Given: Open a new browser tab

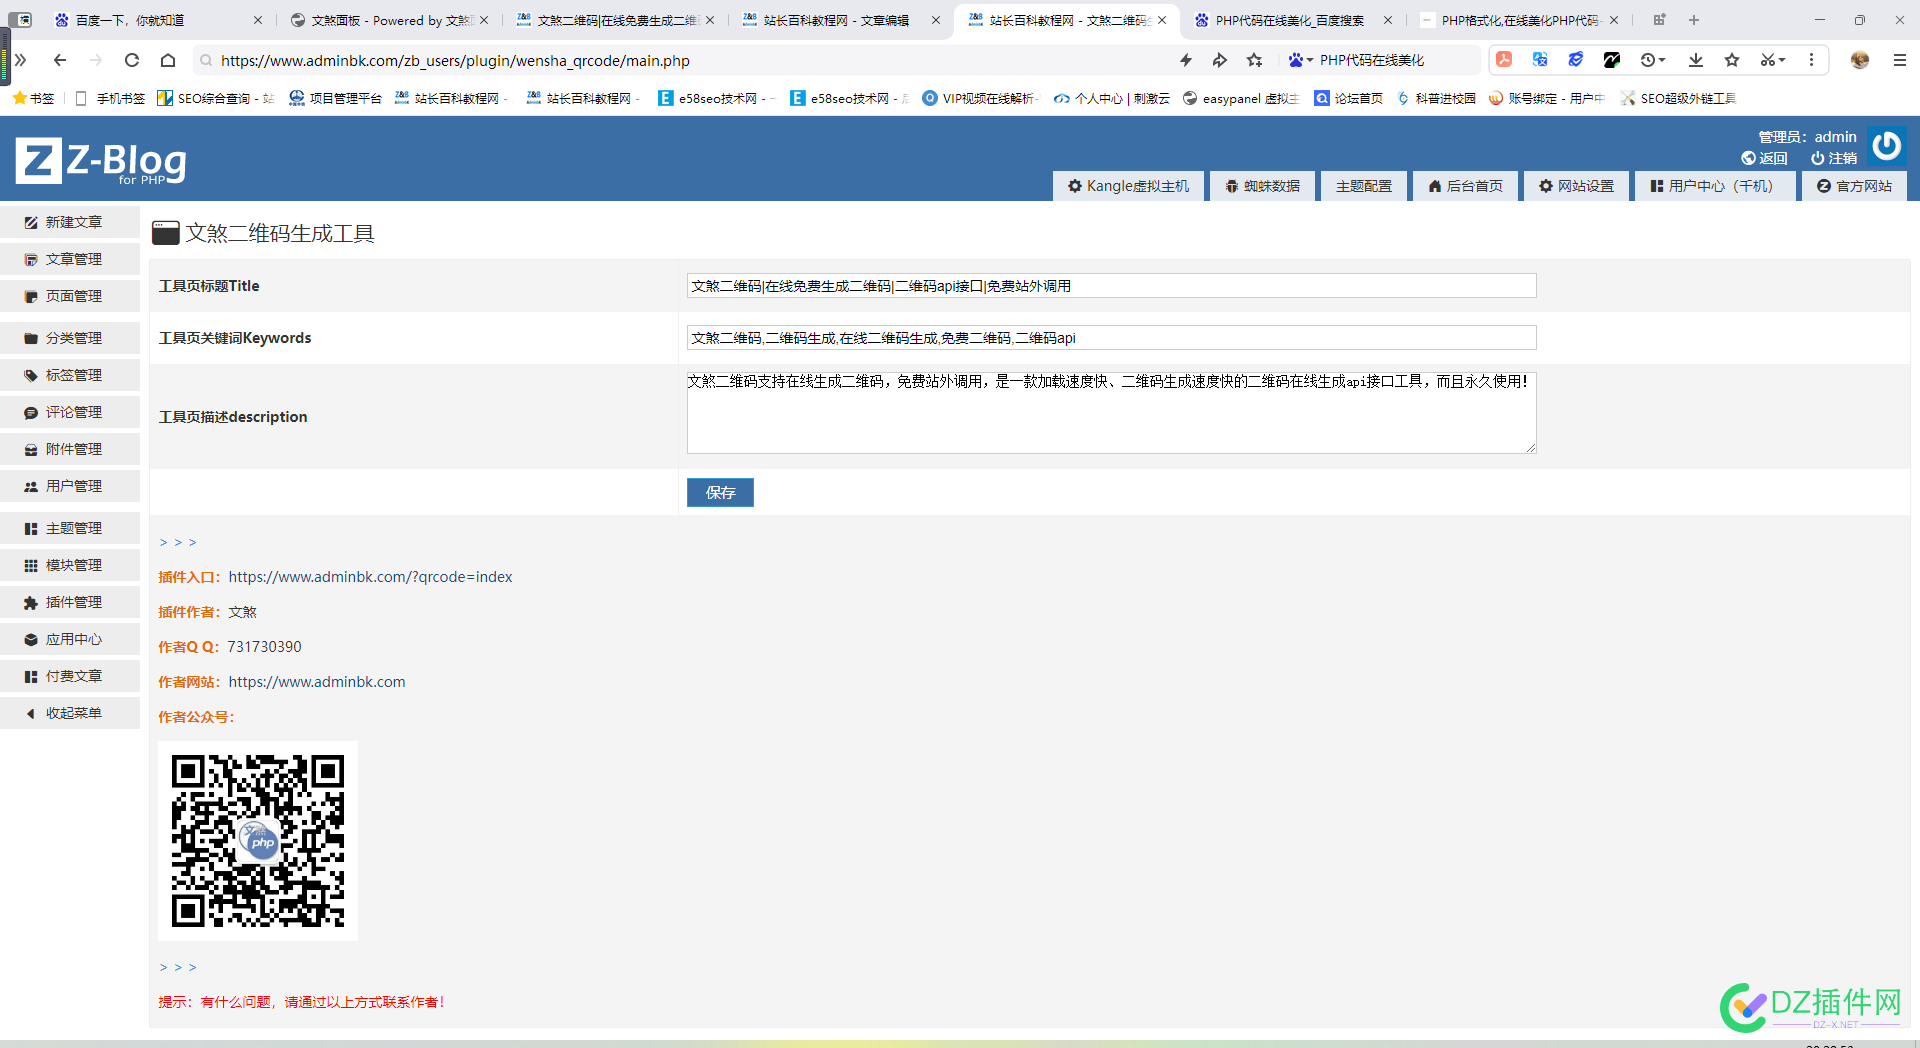Looking at the screenshot, I should pyautogui.click(x=1694, y=20).
